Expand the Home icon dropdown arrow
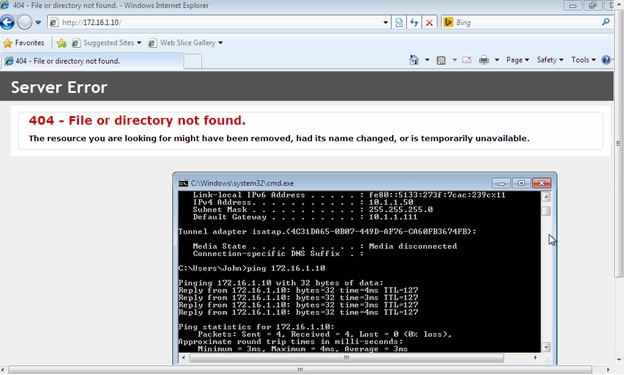 [427, 60]
